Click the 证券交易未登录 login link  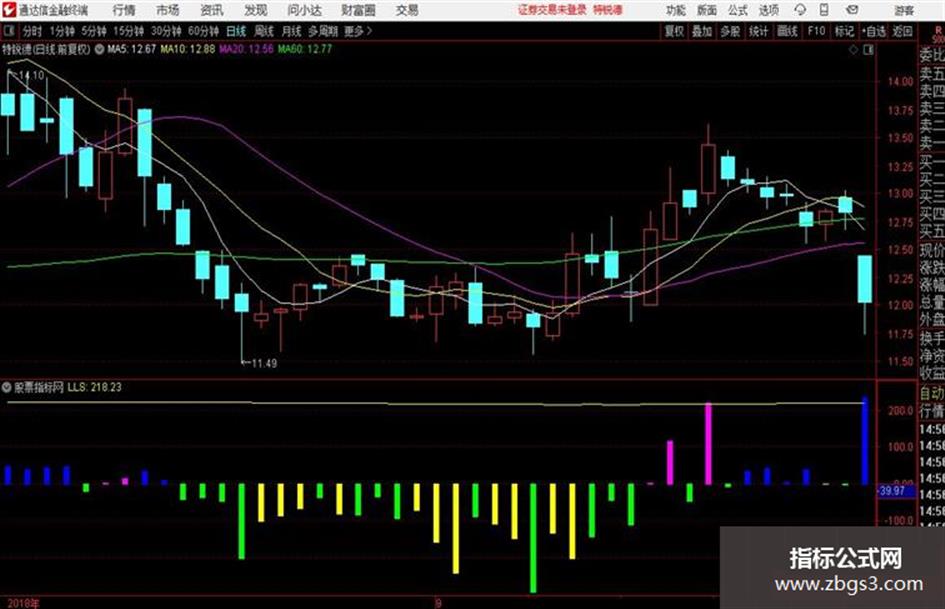click(x=551, y=10)
